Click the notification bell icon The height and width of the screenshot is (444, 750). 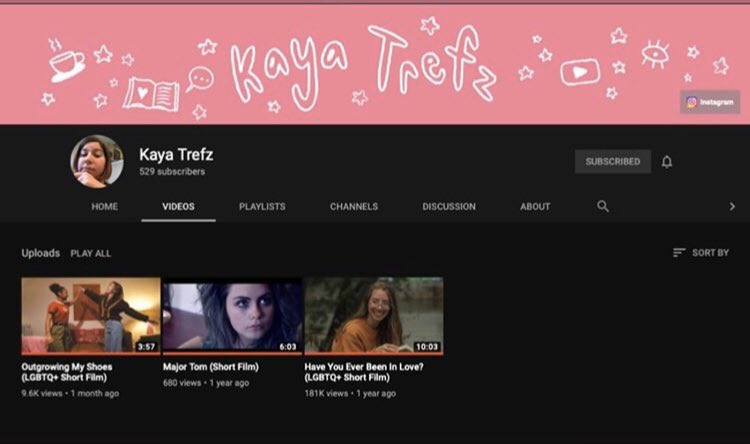(x=667, y=162)
